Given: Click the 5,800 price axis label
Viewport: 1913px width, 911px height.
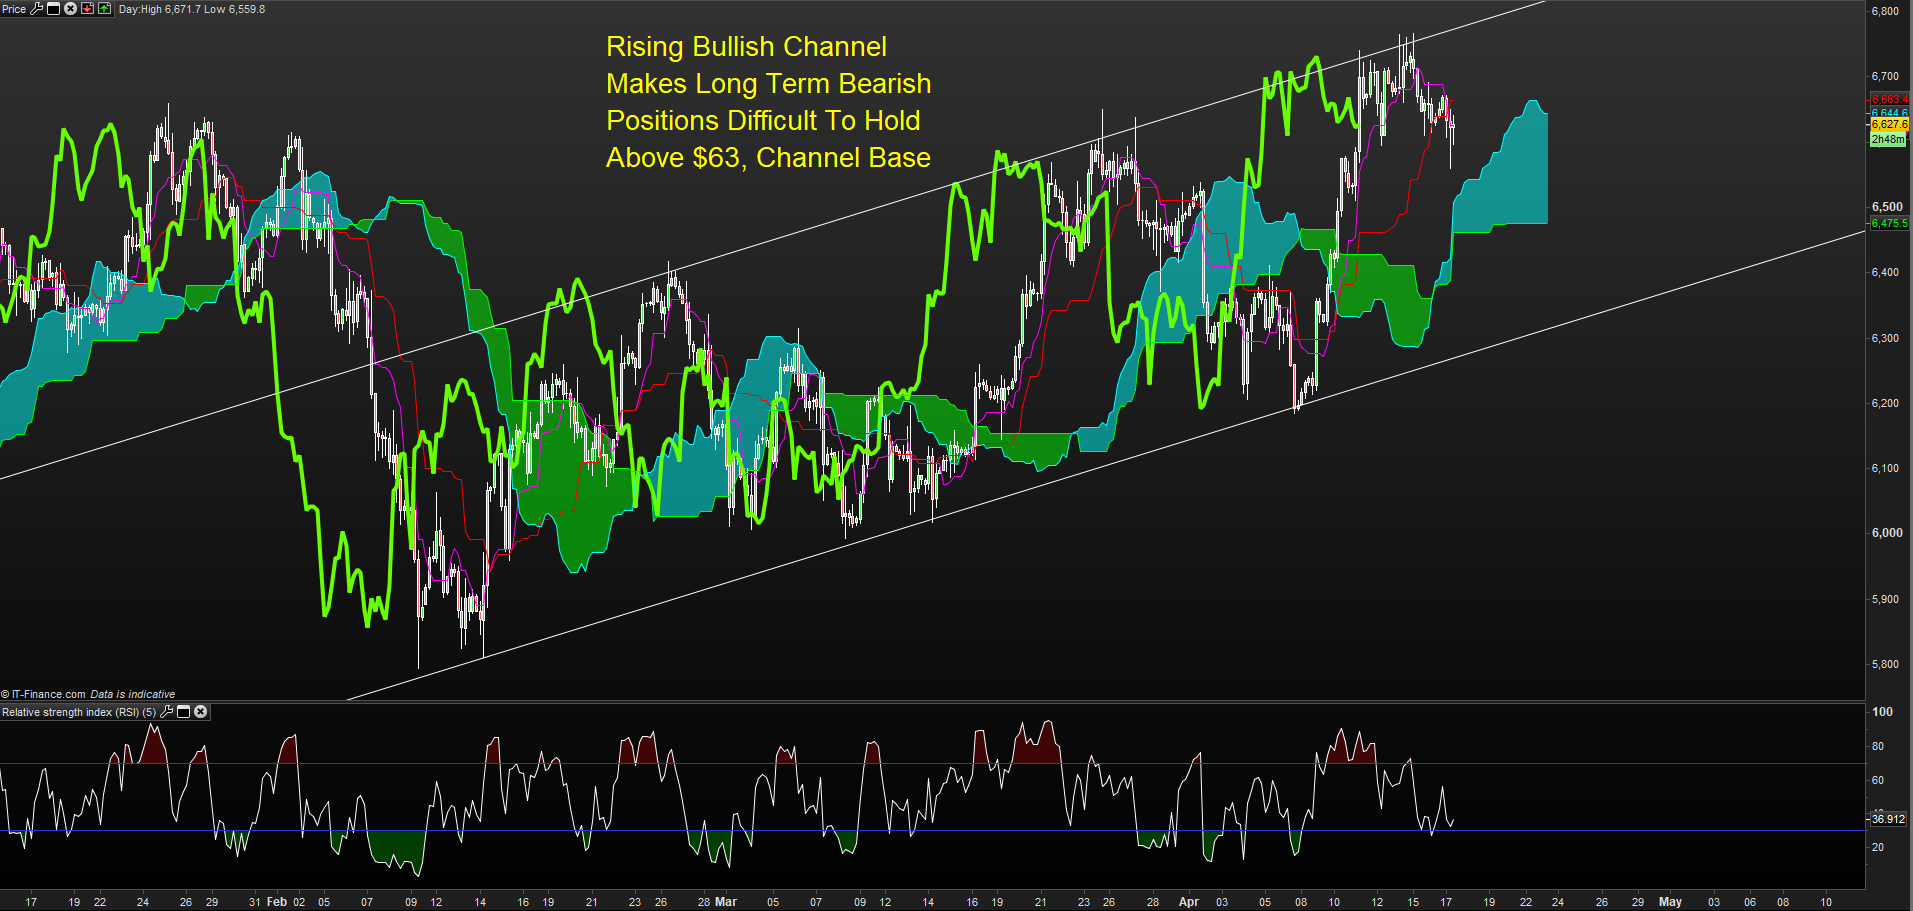Looking at the screenshot, I should pos(1885,664).
